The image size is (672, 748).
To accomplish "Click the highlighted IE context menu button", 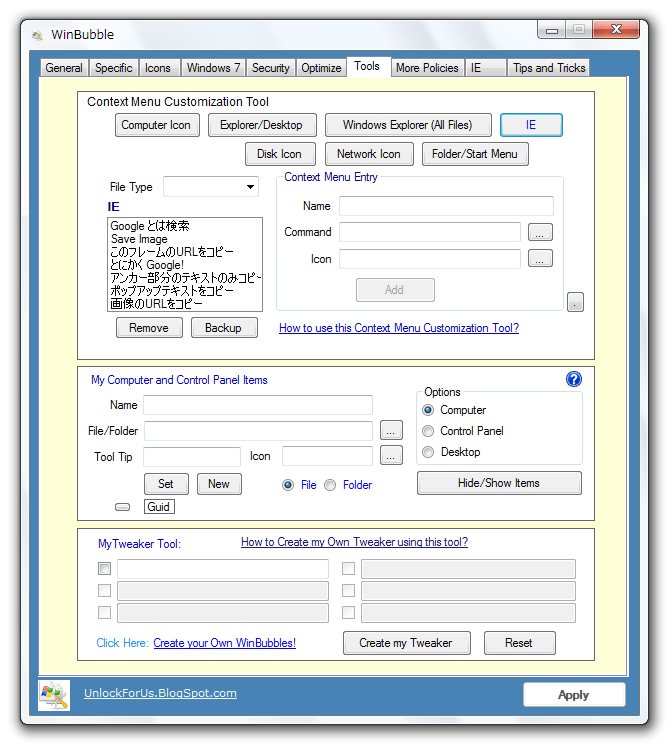I will 531,125.
